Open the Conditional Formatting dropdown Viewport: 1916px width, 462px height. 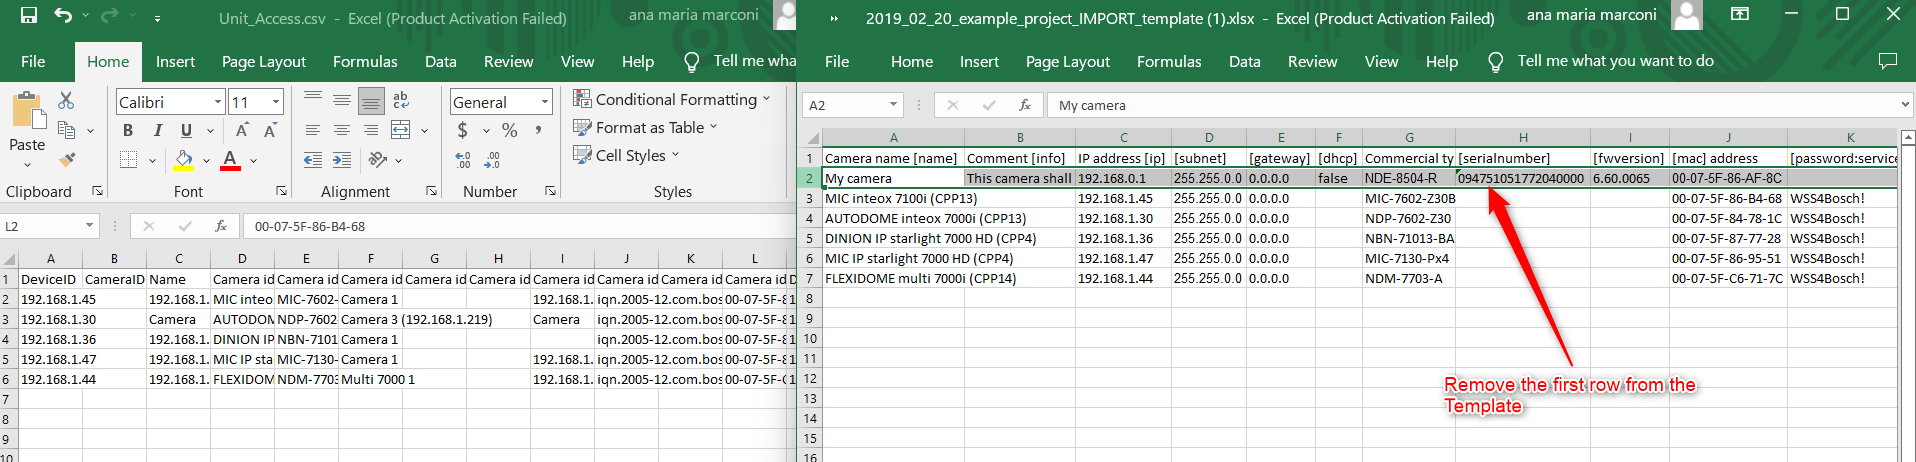coord(672,99)
